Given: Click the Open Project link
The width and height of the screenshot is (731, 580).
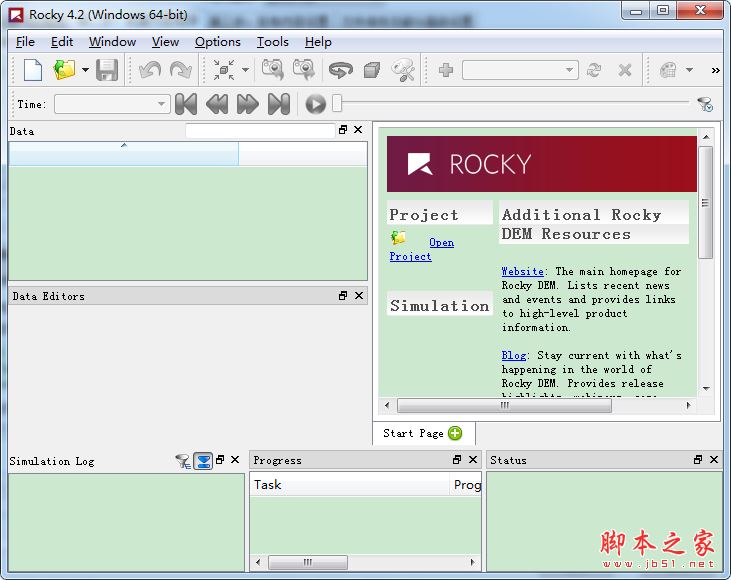Looking at the screenshot, I should [421, 249].
